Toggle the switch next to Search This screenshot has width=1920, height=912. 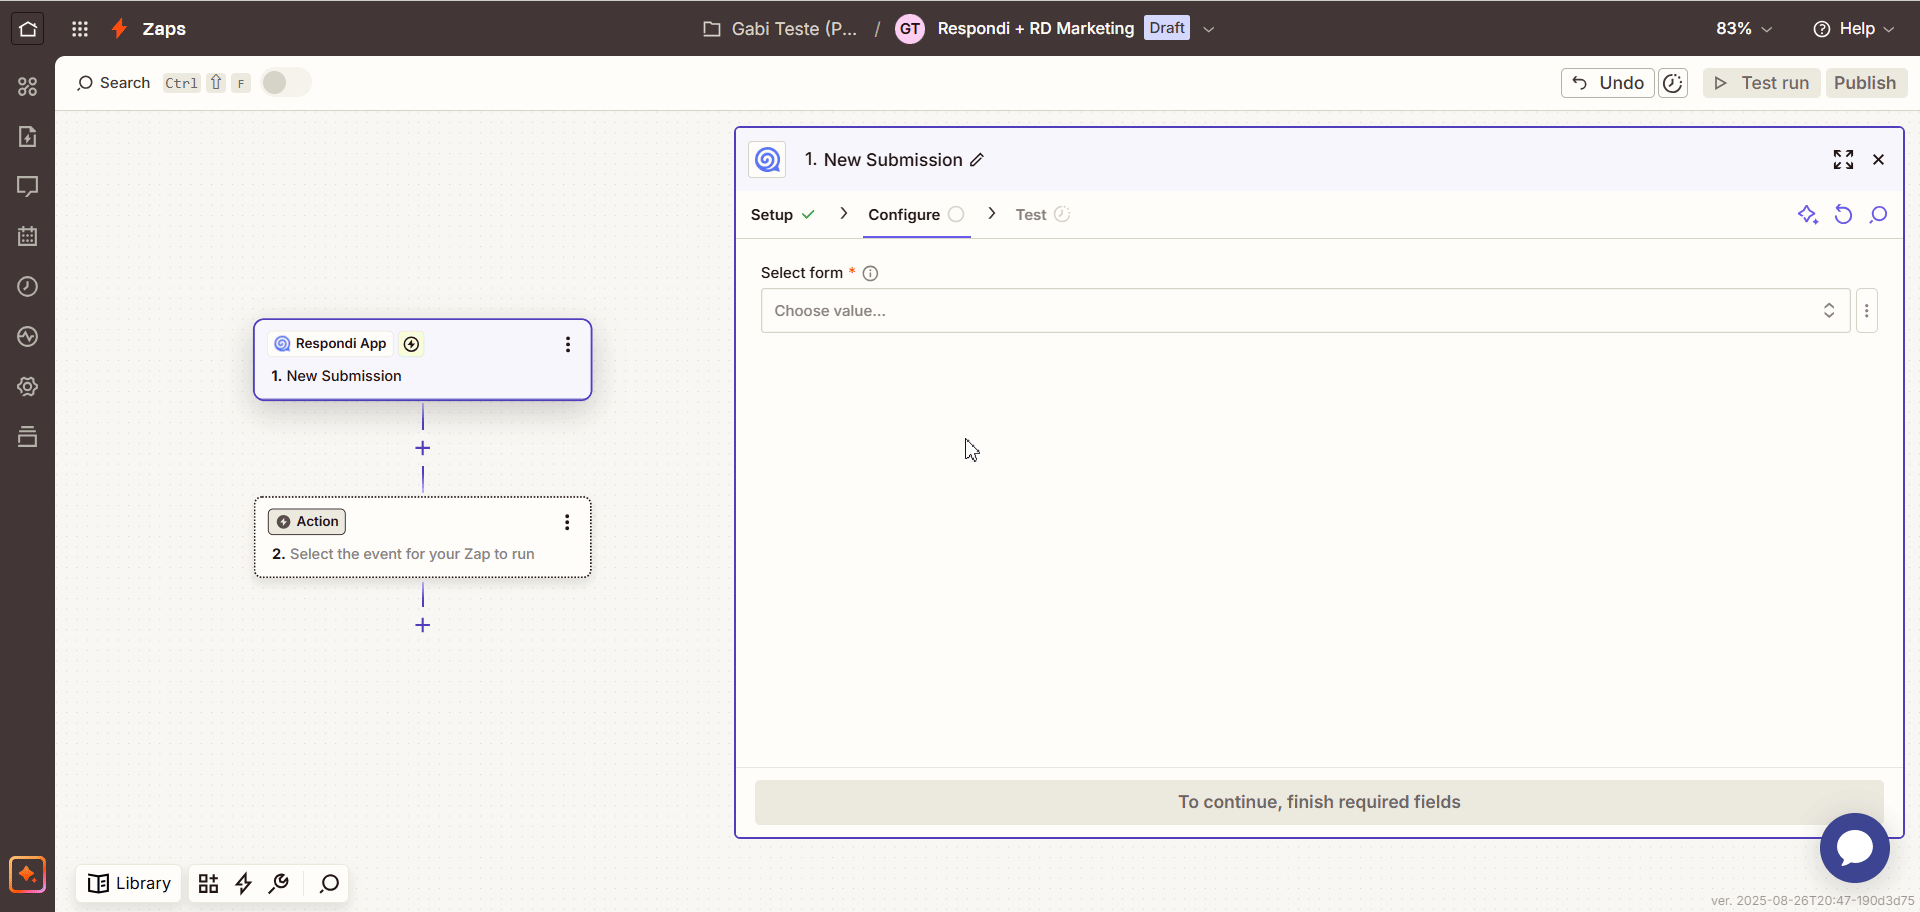point(286,83)
